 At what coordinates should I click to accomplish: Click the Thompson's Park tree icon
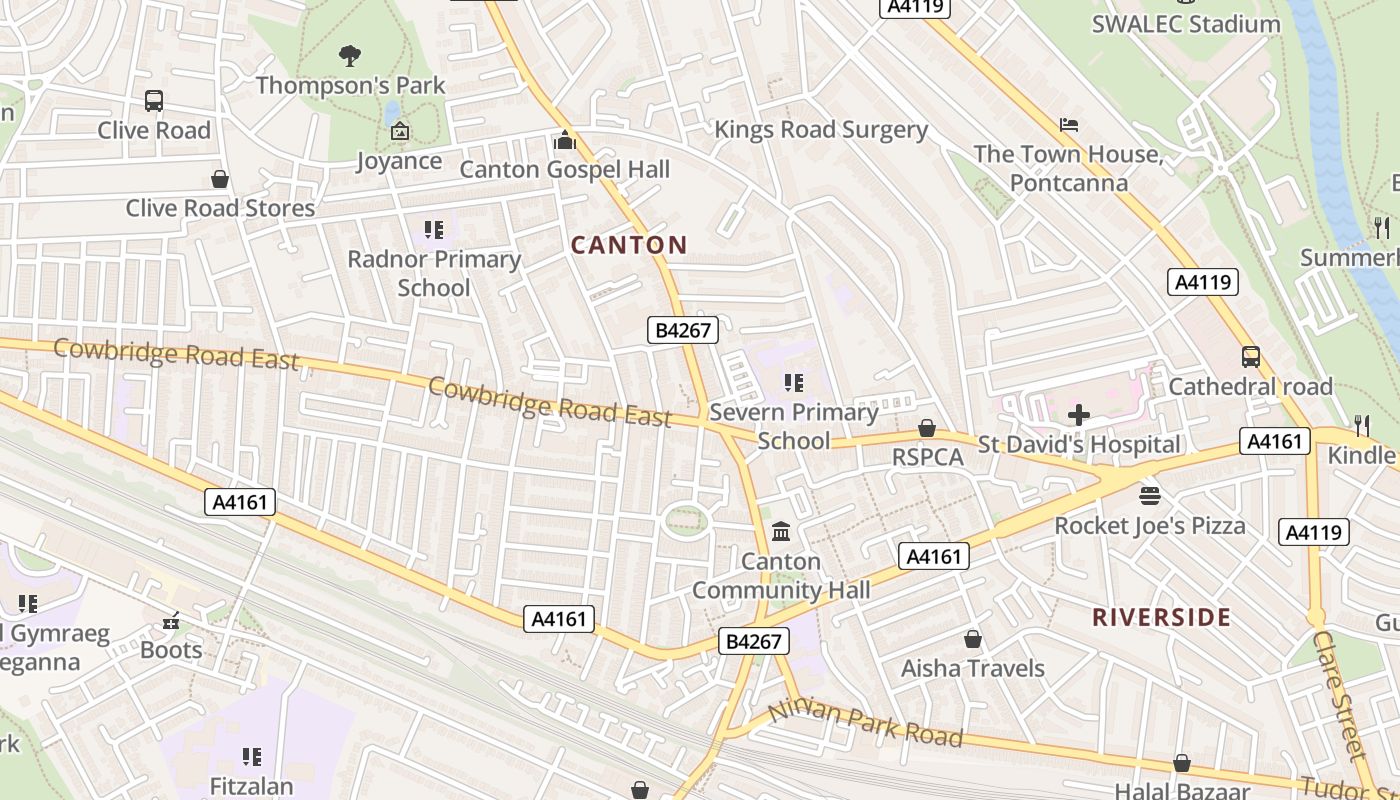[350, 56]
